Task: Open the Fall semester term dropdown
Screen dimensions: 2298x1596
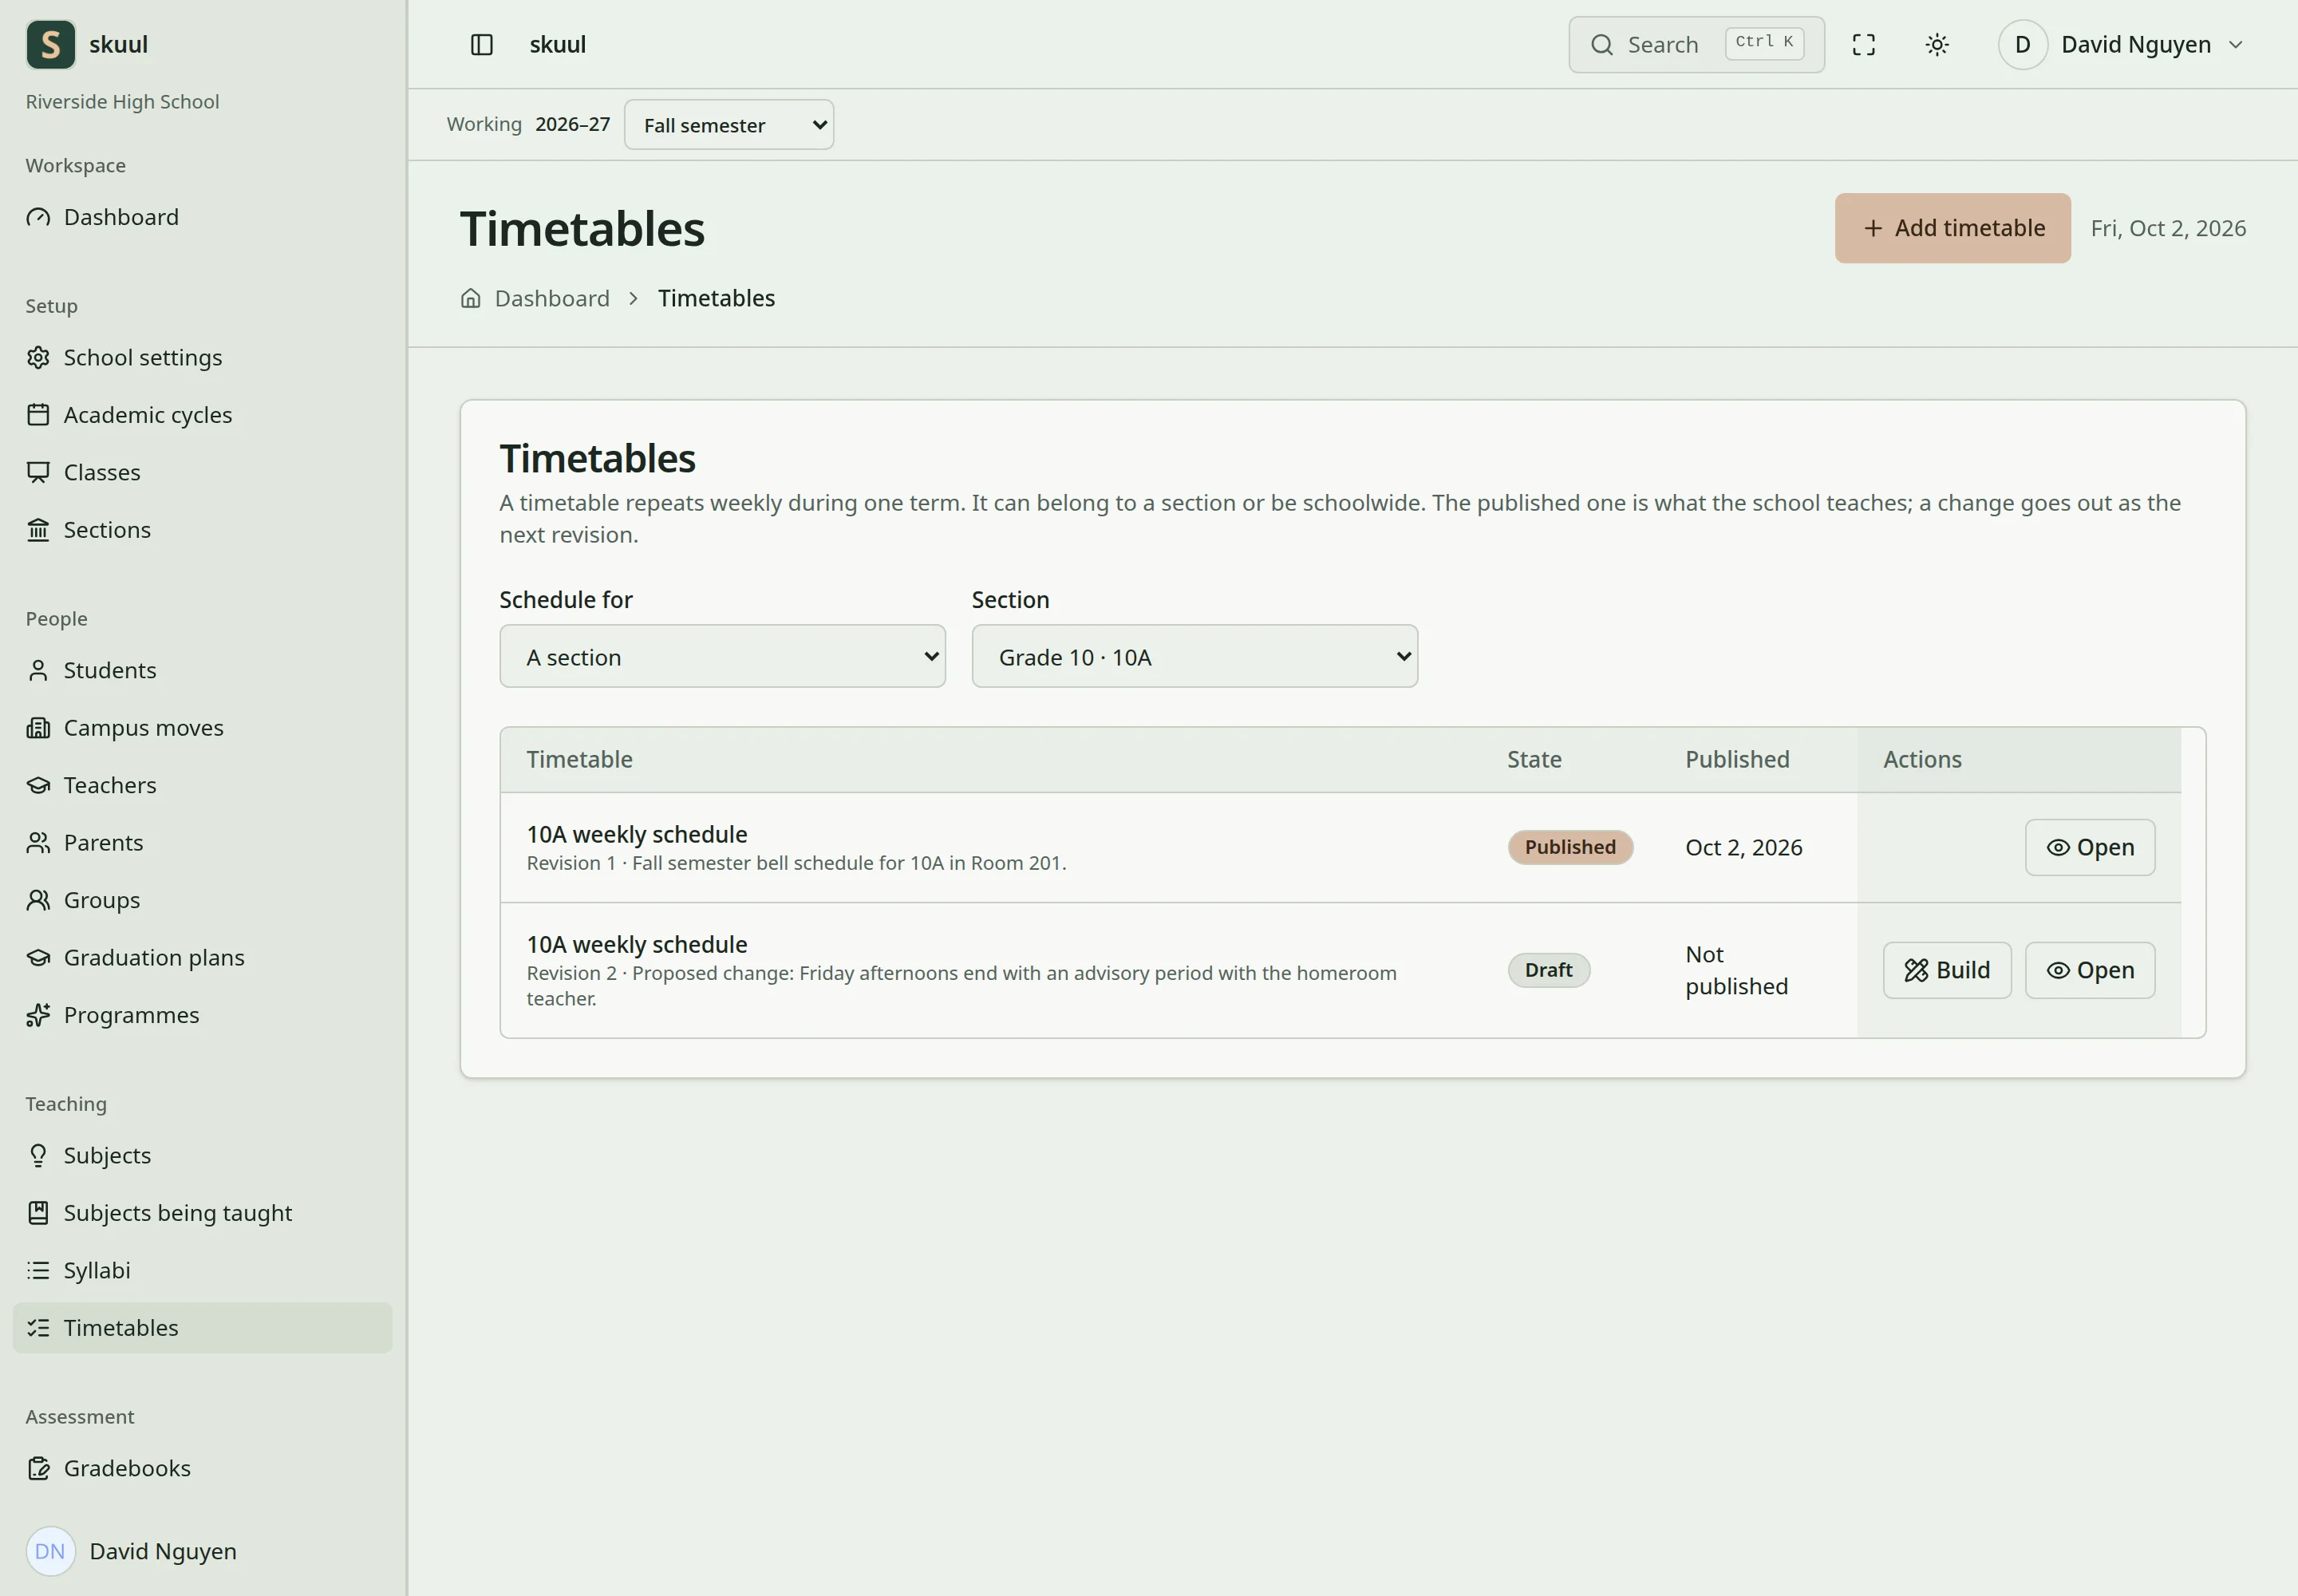Action: click(x=729, y=125)
